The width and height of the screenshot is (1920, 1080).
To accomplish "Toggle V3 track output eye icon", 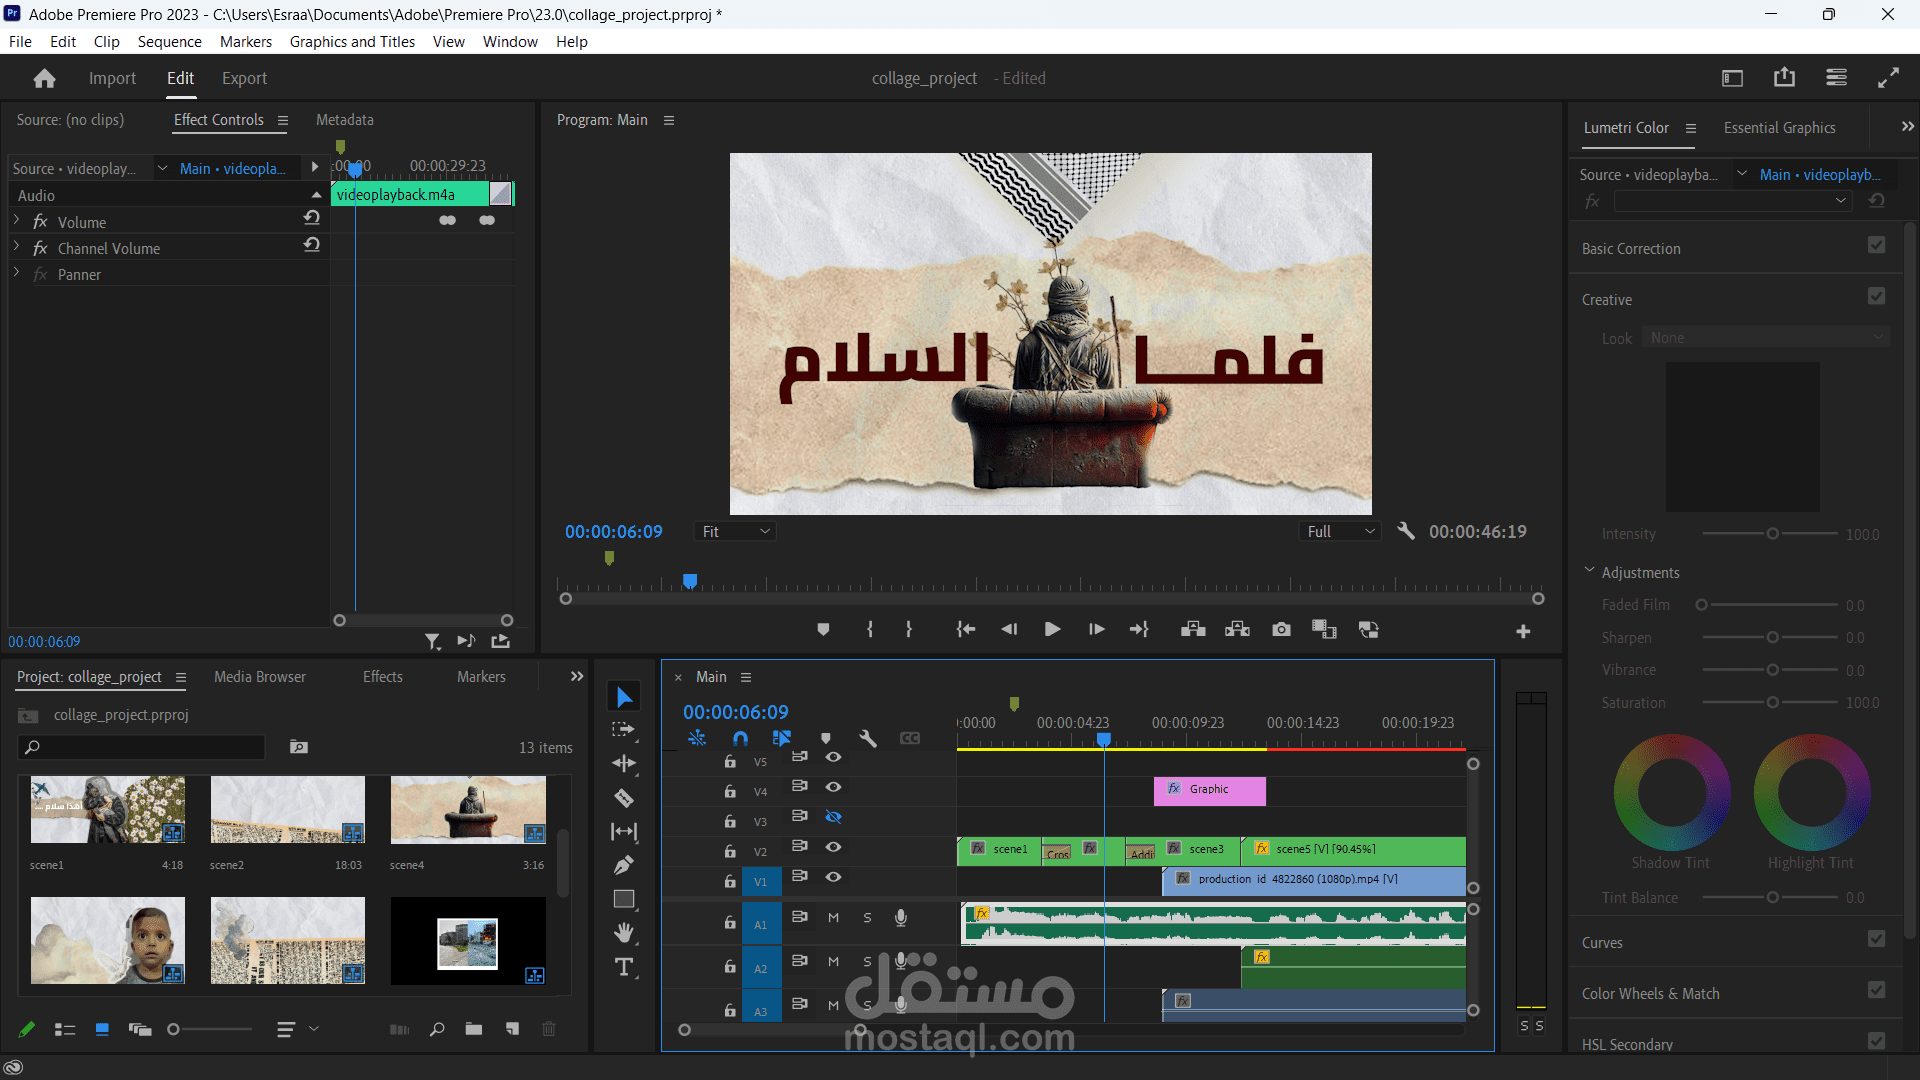I will (833, 817).
